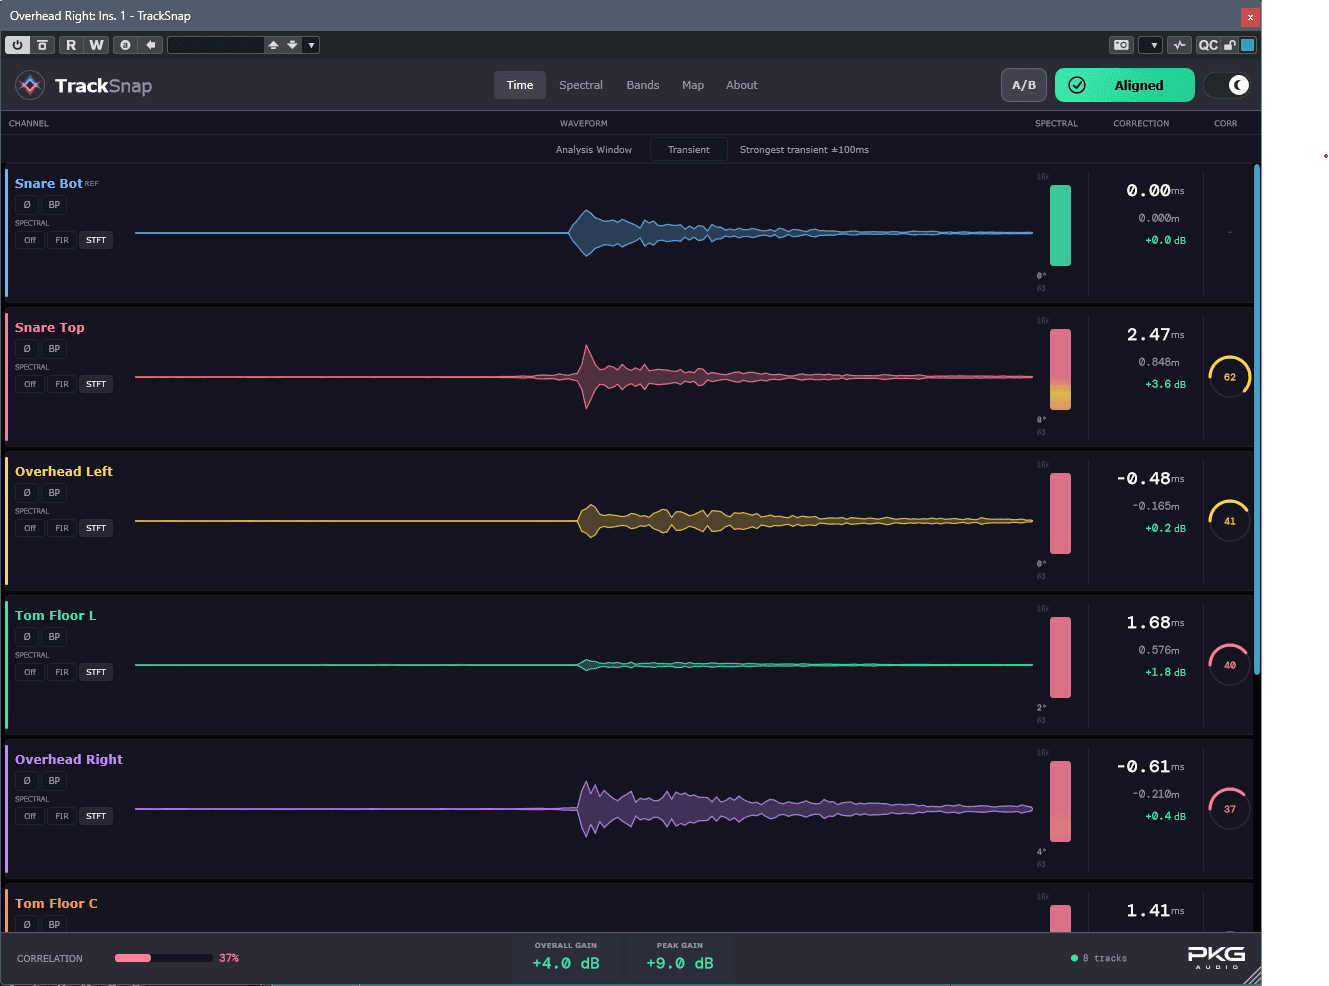
Task: Click the circled 'a' toolbar icon
Action: tap(125, 45)
